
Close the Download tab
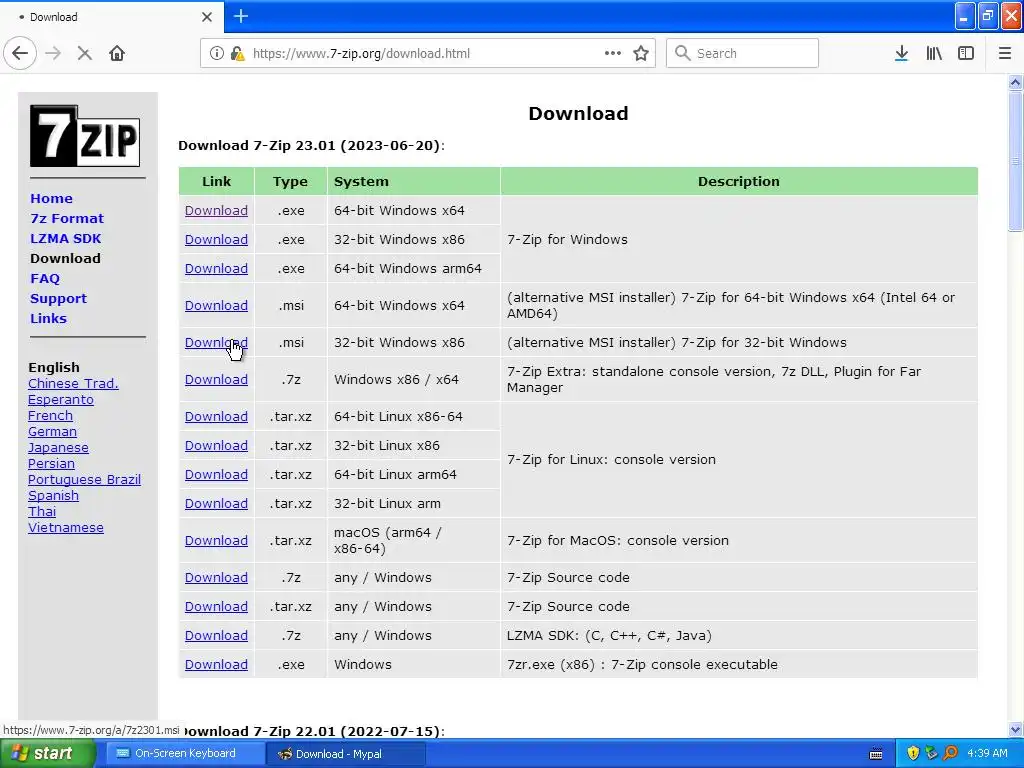coord(206,17)
